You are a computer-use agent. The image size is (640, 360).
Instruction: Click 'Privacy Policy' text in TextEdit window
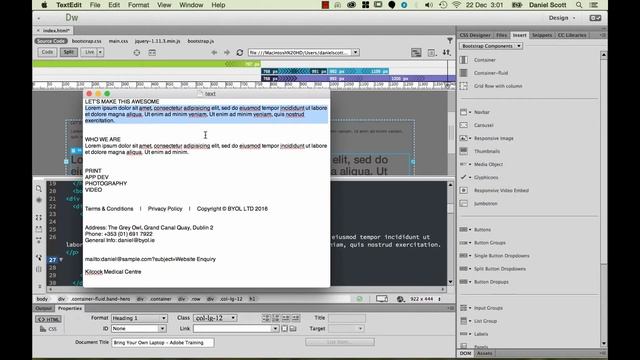tap(165, 209)
